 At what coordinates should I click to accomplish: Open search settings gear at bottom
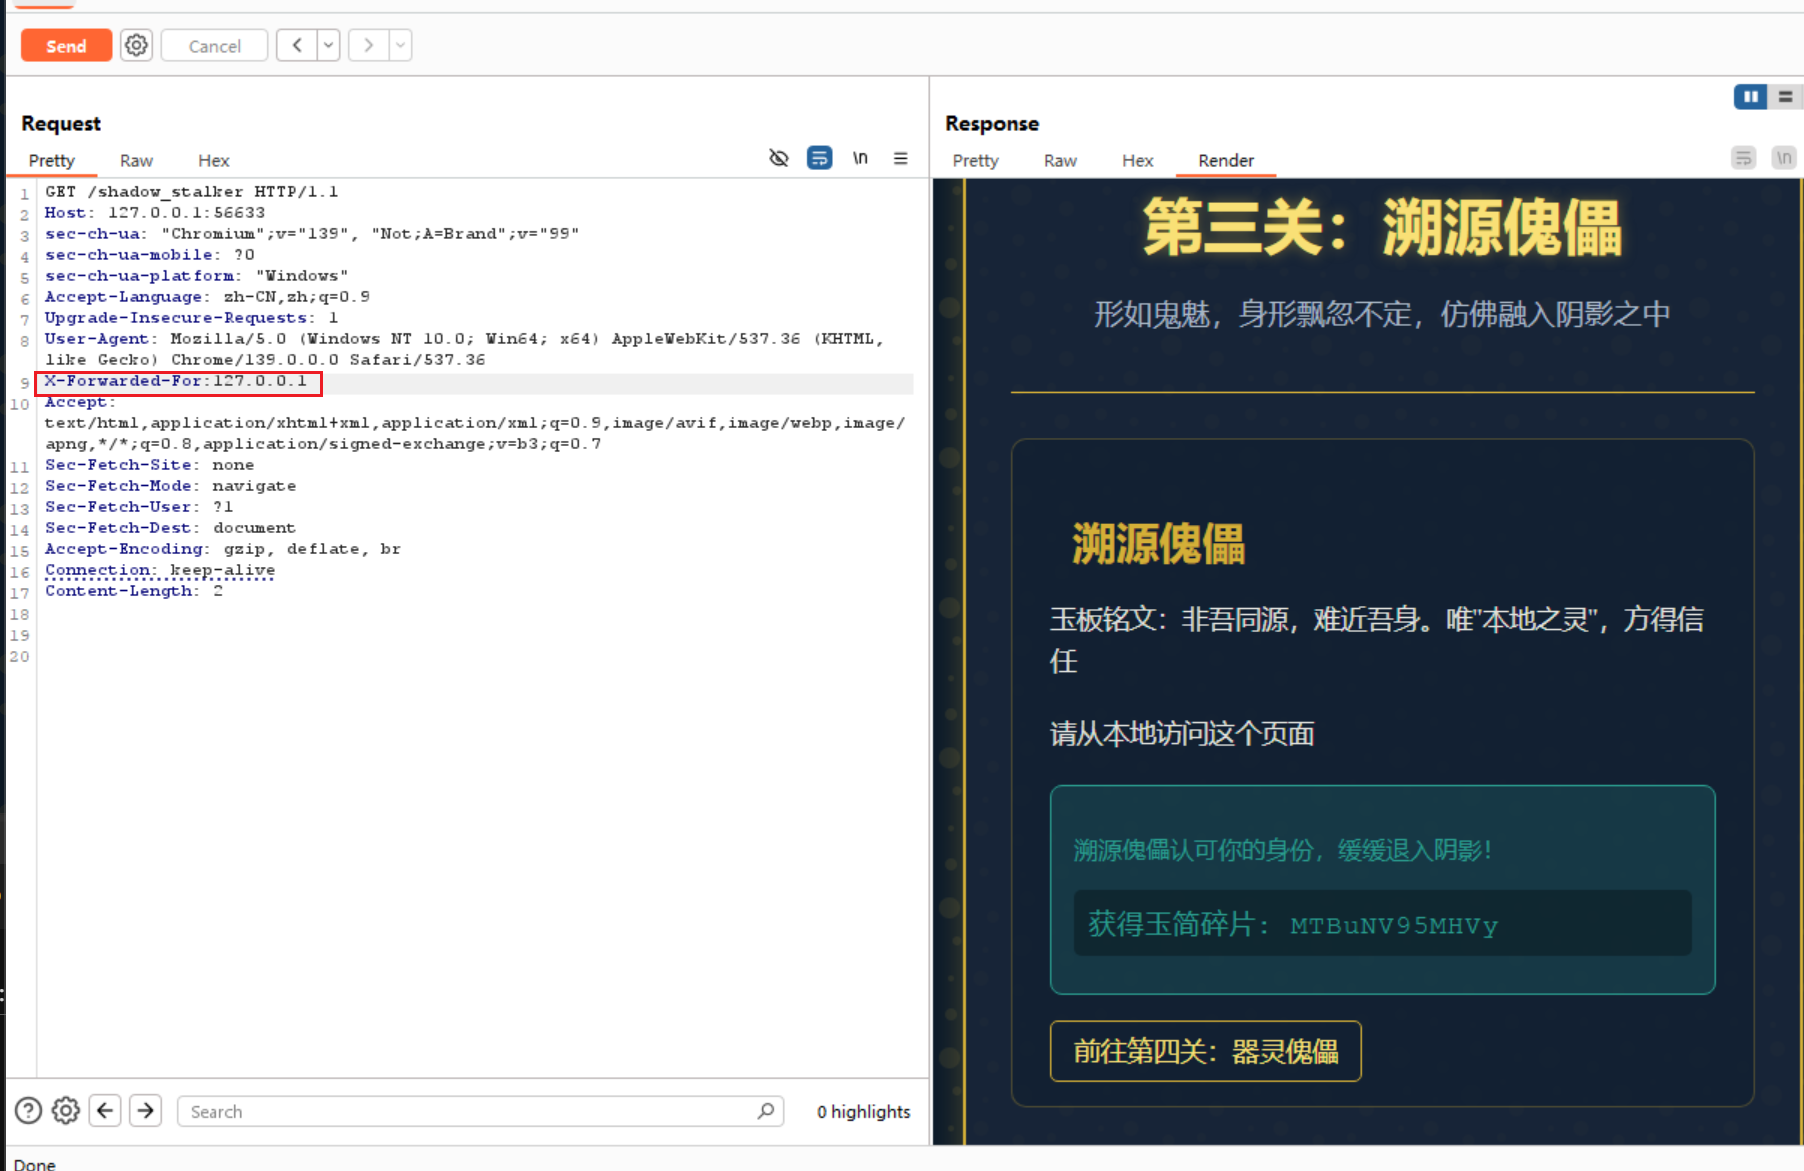coord(66,1110)
